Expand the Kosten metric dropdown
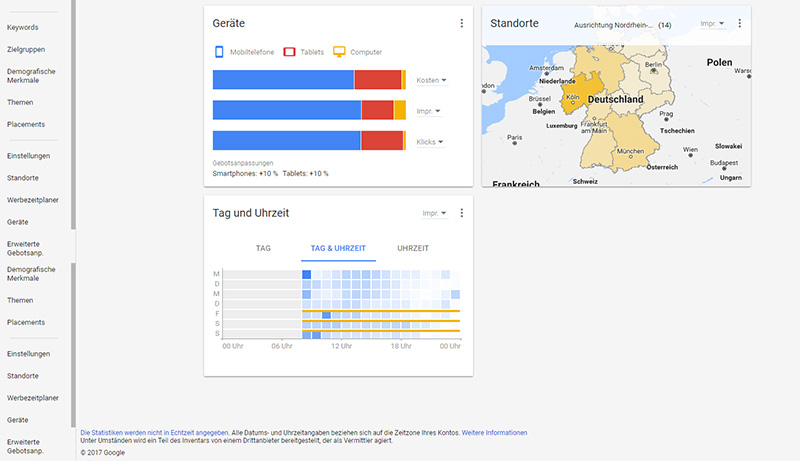Image resolution: width=800 pixels, height=461 pixels. click(x=431, y=81)
